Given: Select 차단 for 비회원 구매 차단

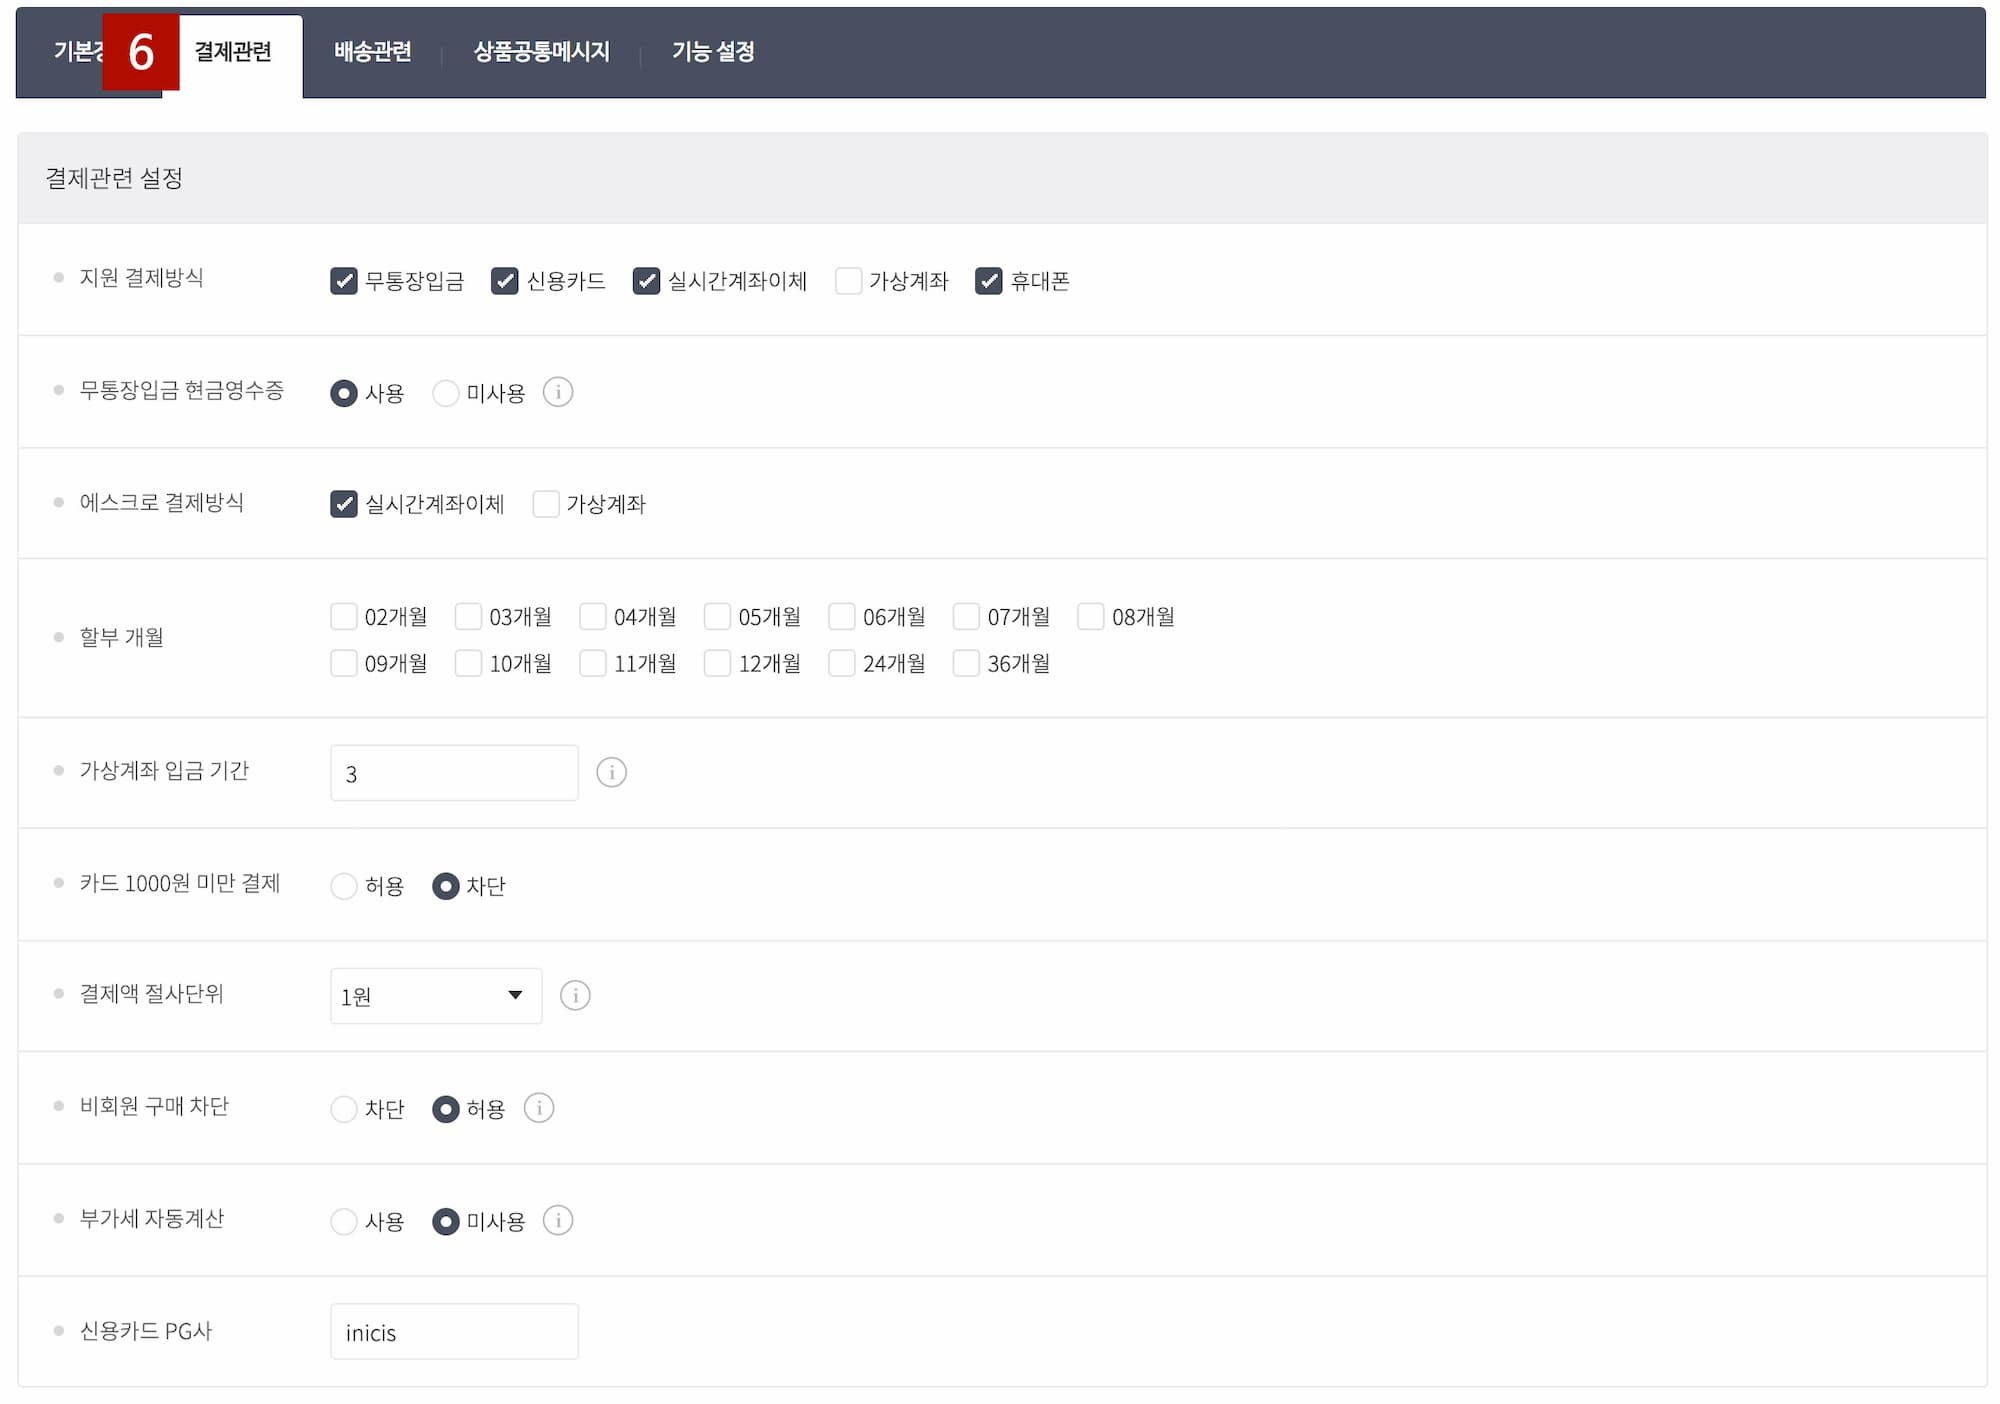Looking at the screenshot, I should click(x=344, y=1109).
